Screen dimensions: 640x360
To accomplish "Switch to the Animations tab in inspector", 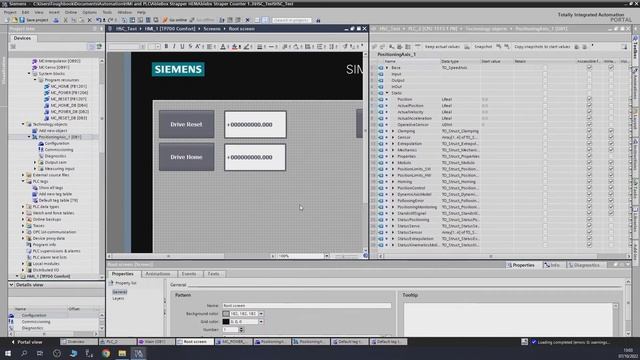I will tap(158, 274).
